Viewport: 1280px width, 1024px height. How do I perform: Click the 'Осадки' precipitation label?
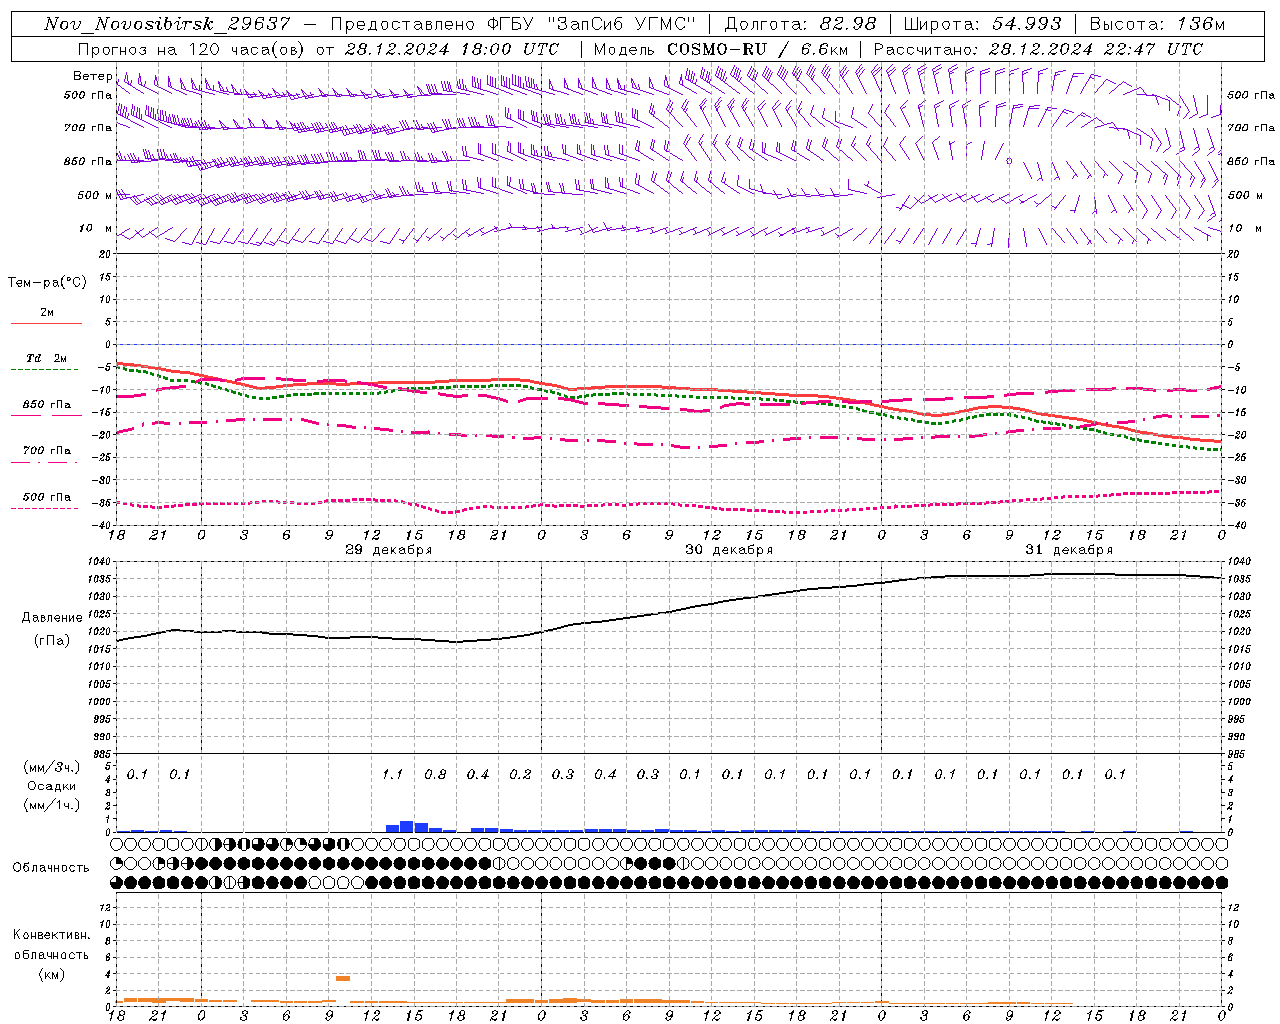pyautogui.click(x=51, y=786)
